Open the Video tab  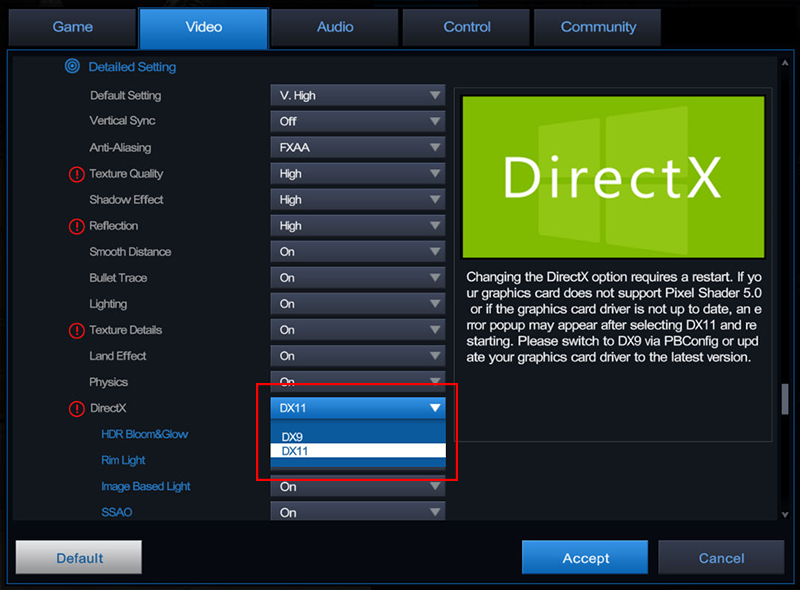tap(204, 28)
